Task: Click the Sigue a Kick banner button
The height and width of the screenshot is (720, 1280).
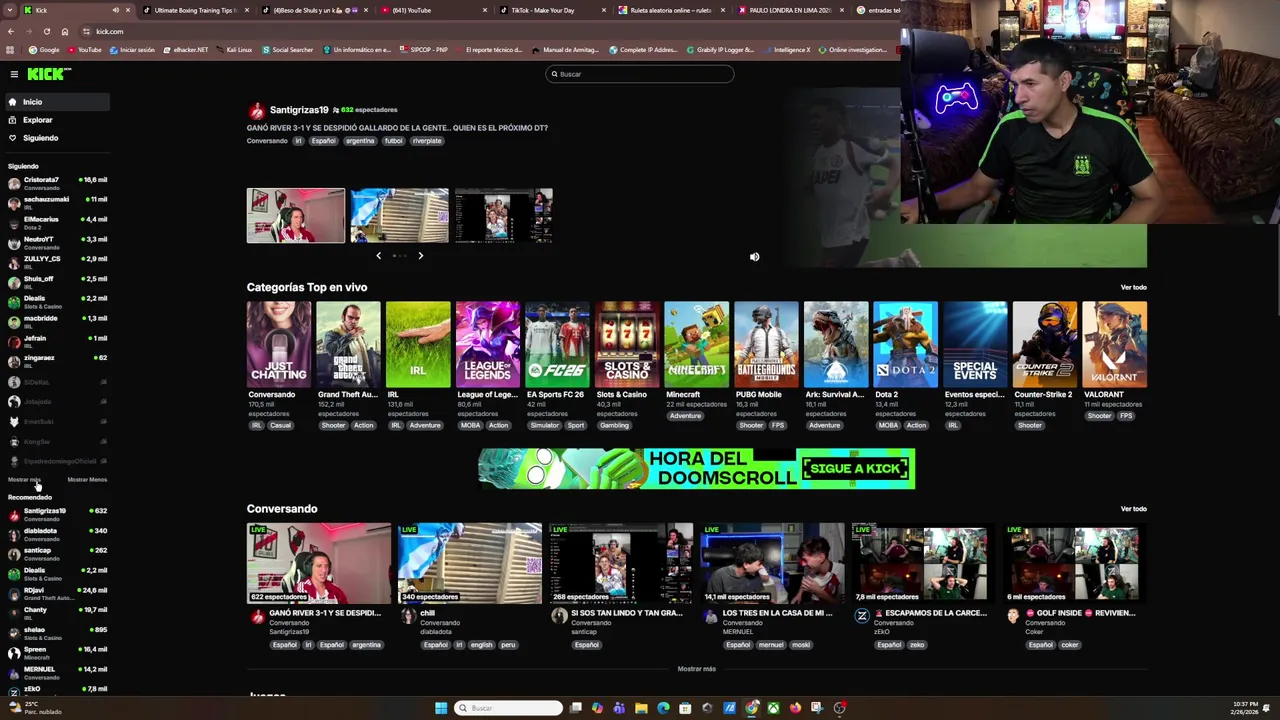Action: (856, 469)
